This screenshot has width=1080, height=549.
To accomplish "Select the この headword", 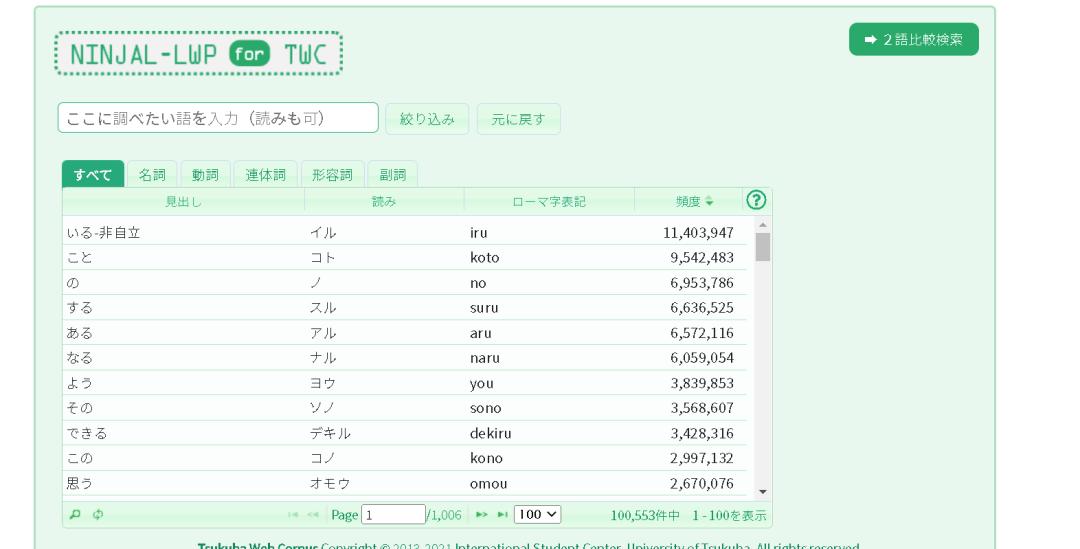I will point(79,458).
